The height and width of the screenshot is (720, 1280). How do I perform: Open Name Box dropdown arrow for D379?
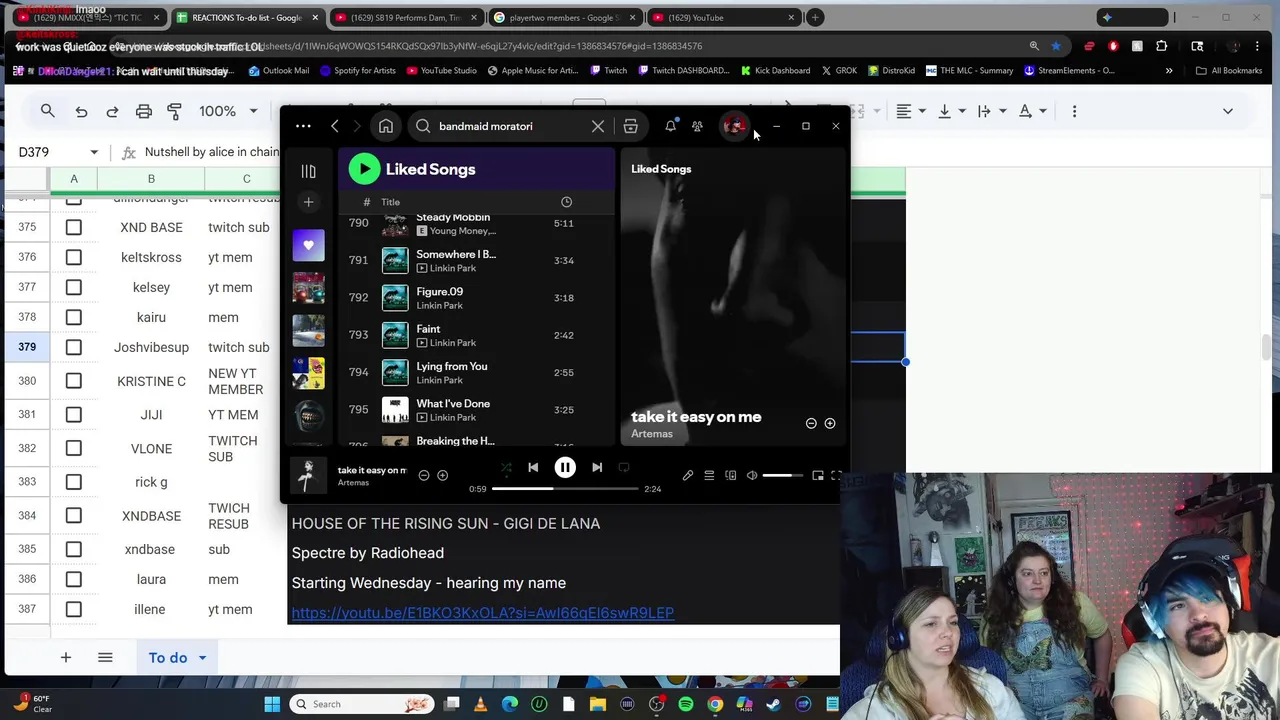pos(94,152)
